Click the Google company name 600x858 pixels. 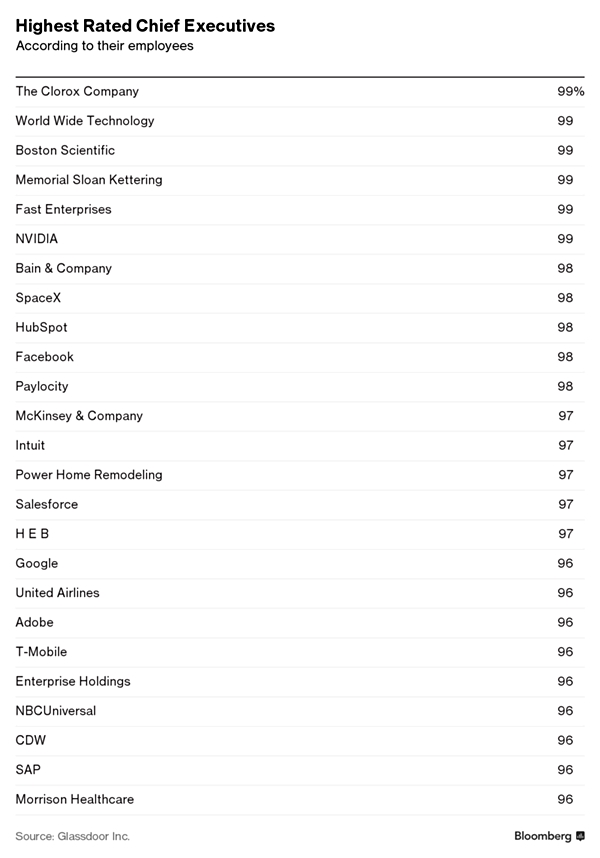[37, 563]
